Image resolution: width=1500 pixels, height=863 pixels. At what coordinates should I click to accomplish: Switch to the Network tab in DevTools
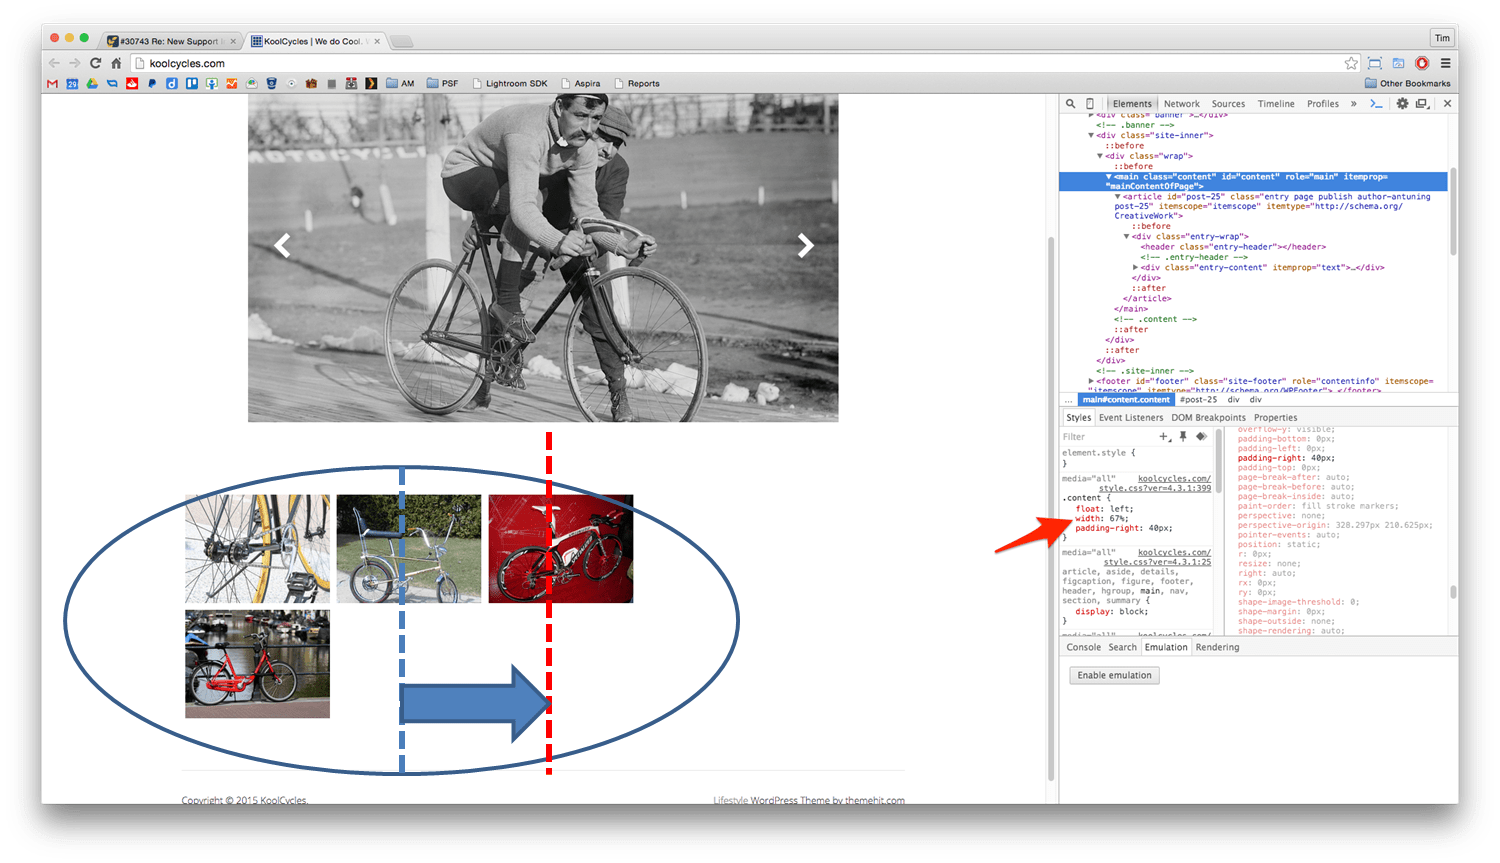(1181, 103)
